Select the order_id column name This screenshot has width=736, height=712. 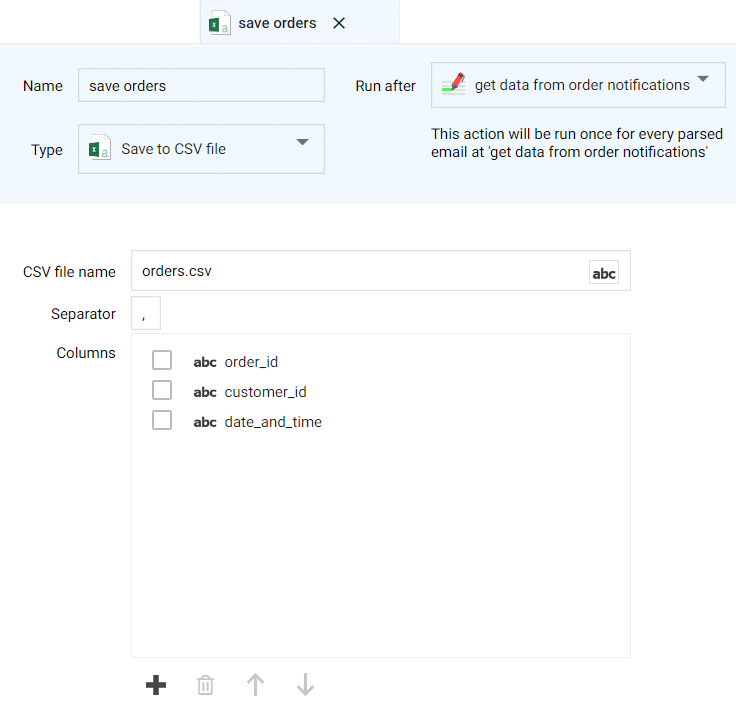(251, 362)
